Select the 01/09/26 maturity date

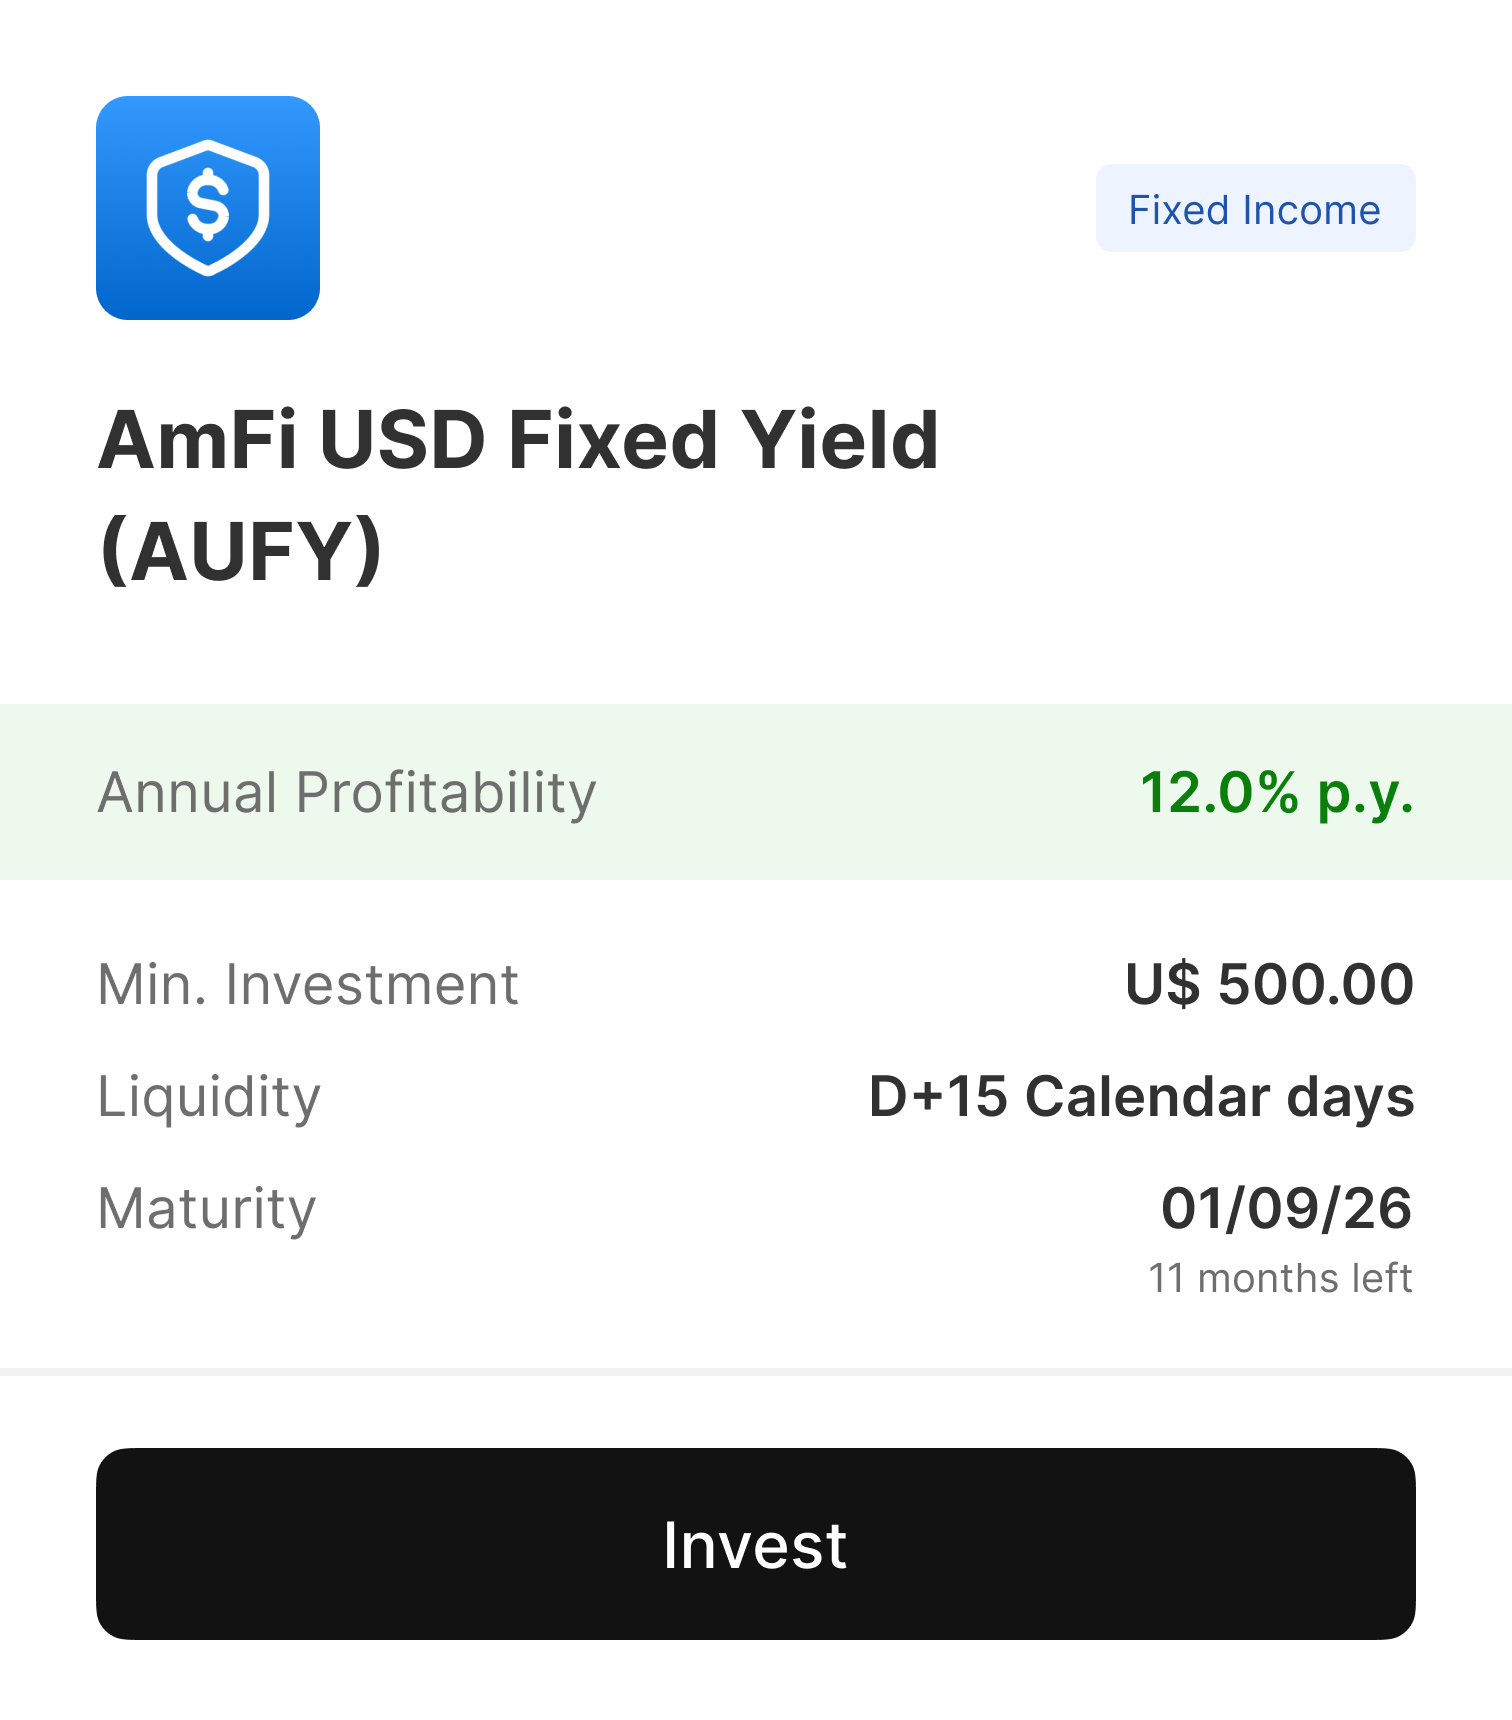(x=1286, y=1209)
